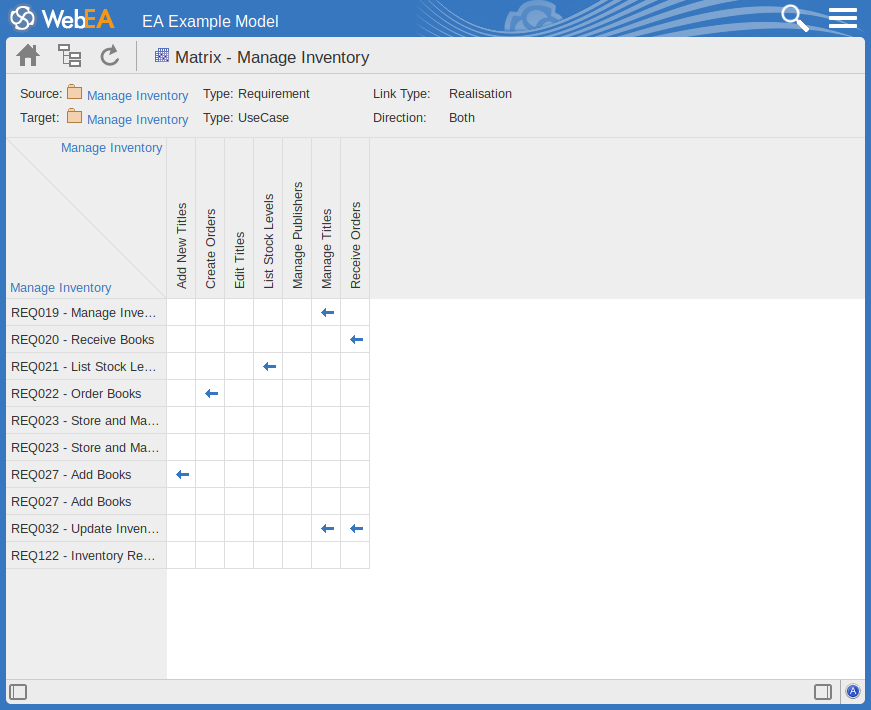Toggle the left panel icon in status bar
The image size is (871, 710).
(18, 692)
